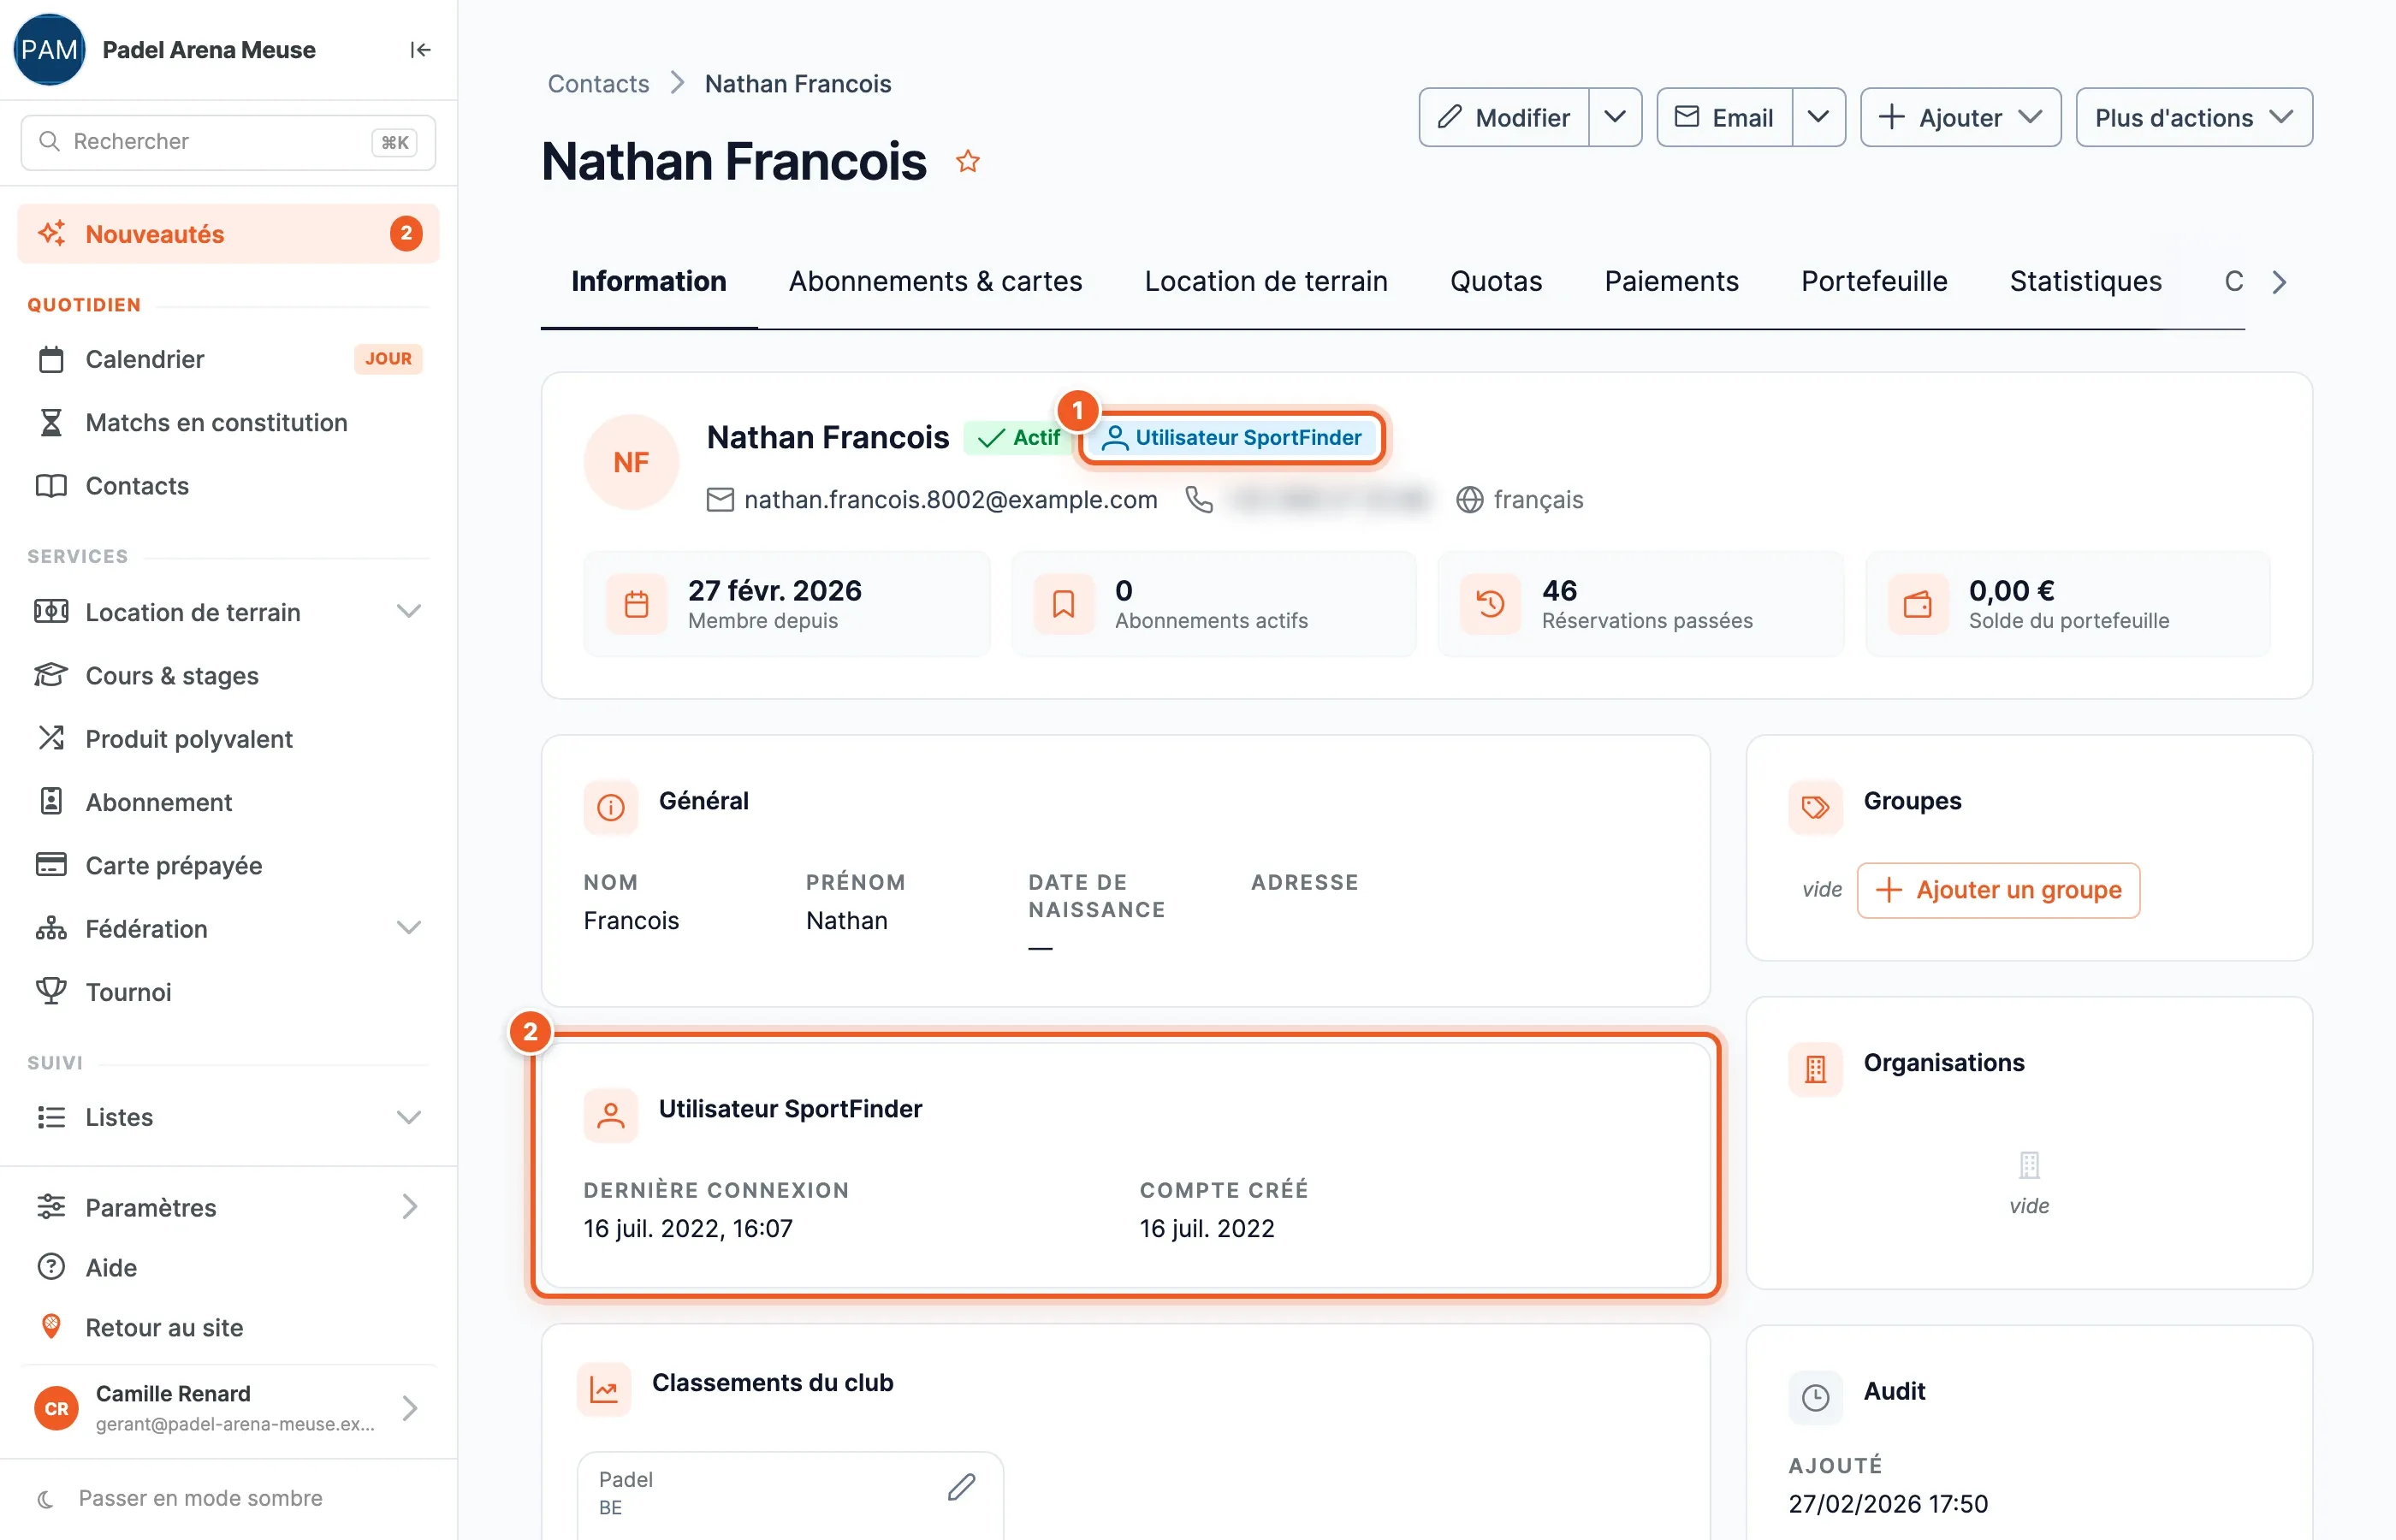The width and height of the screenshot is (2396, 1540).
Task: Open the Portefeuille tab
Action: (1873, 281)
